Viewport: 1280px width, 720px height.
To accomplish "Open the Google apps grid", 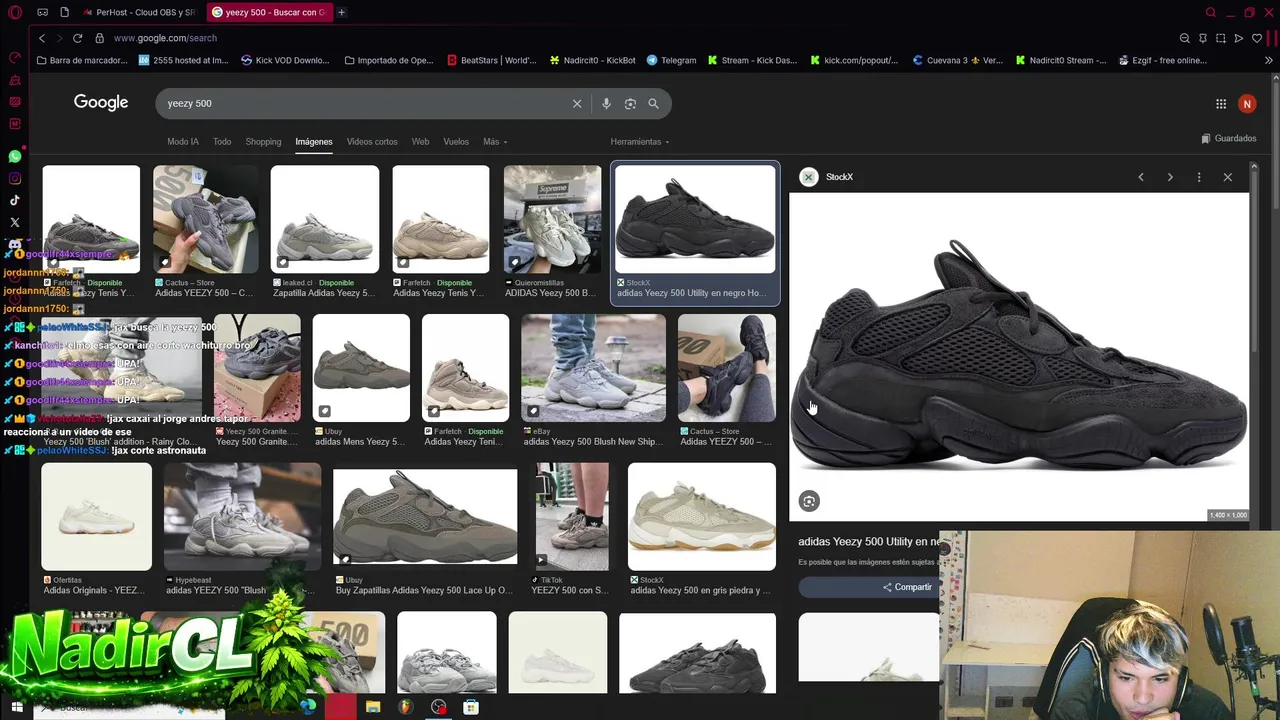I will [x=1221, y=103].
